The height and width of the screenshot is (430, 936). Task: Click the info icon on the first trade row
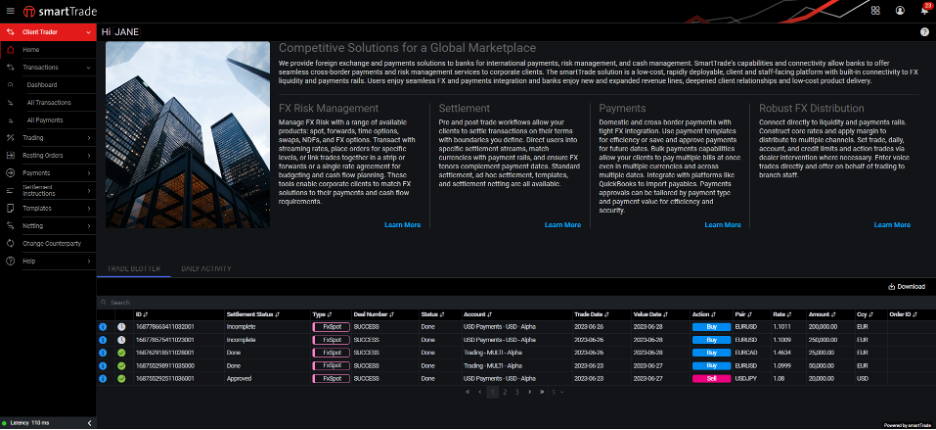pyautogui.click(x=103, y=326)
